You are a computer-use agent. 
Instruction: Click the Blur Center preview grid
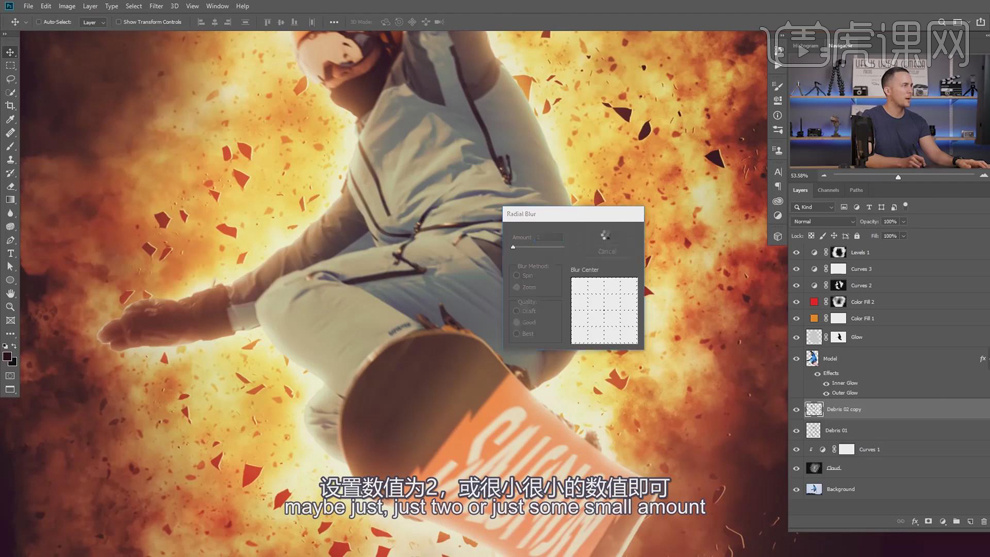[x=604, y=311]
